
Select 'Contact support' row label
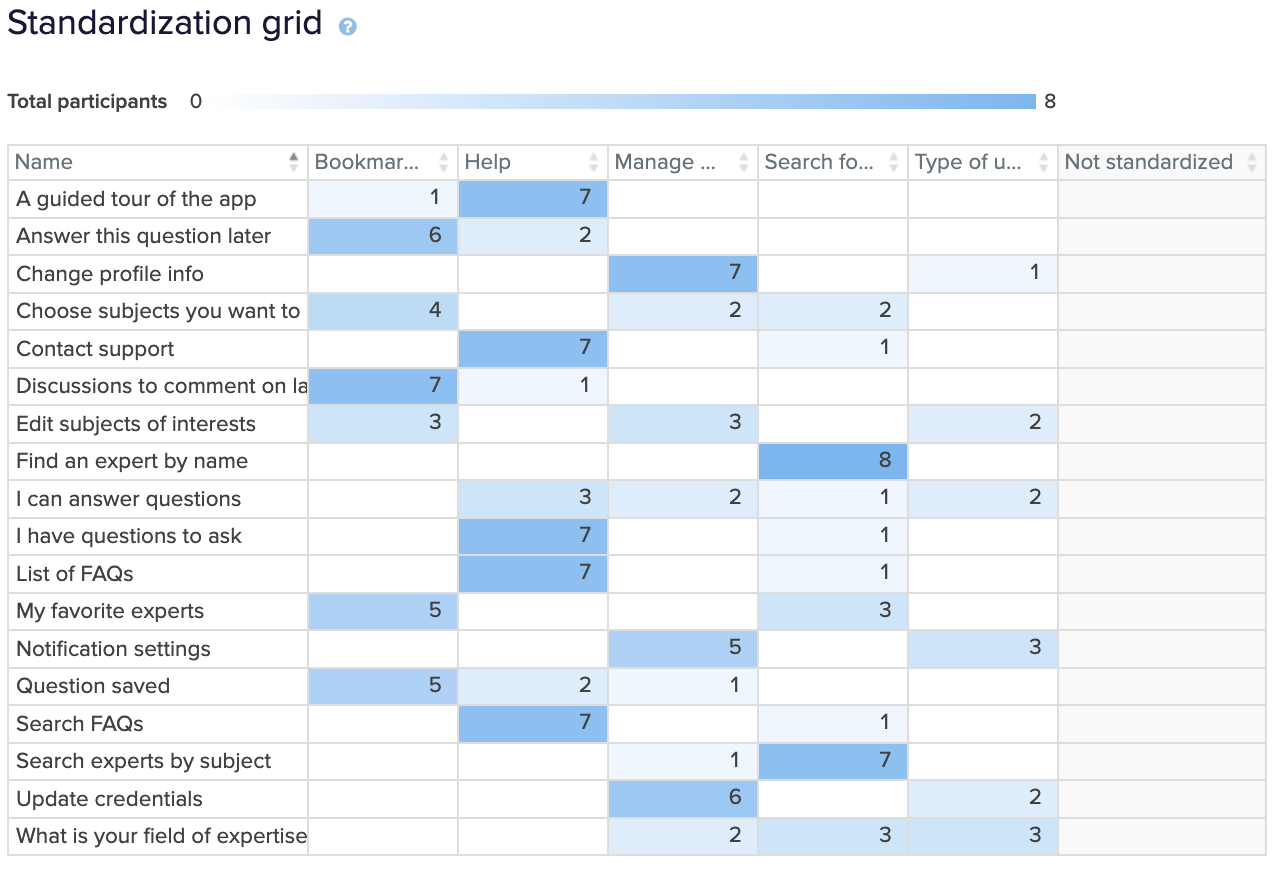click(95, 349)
